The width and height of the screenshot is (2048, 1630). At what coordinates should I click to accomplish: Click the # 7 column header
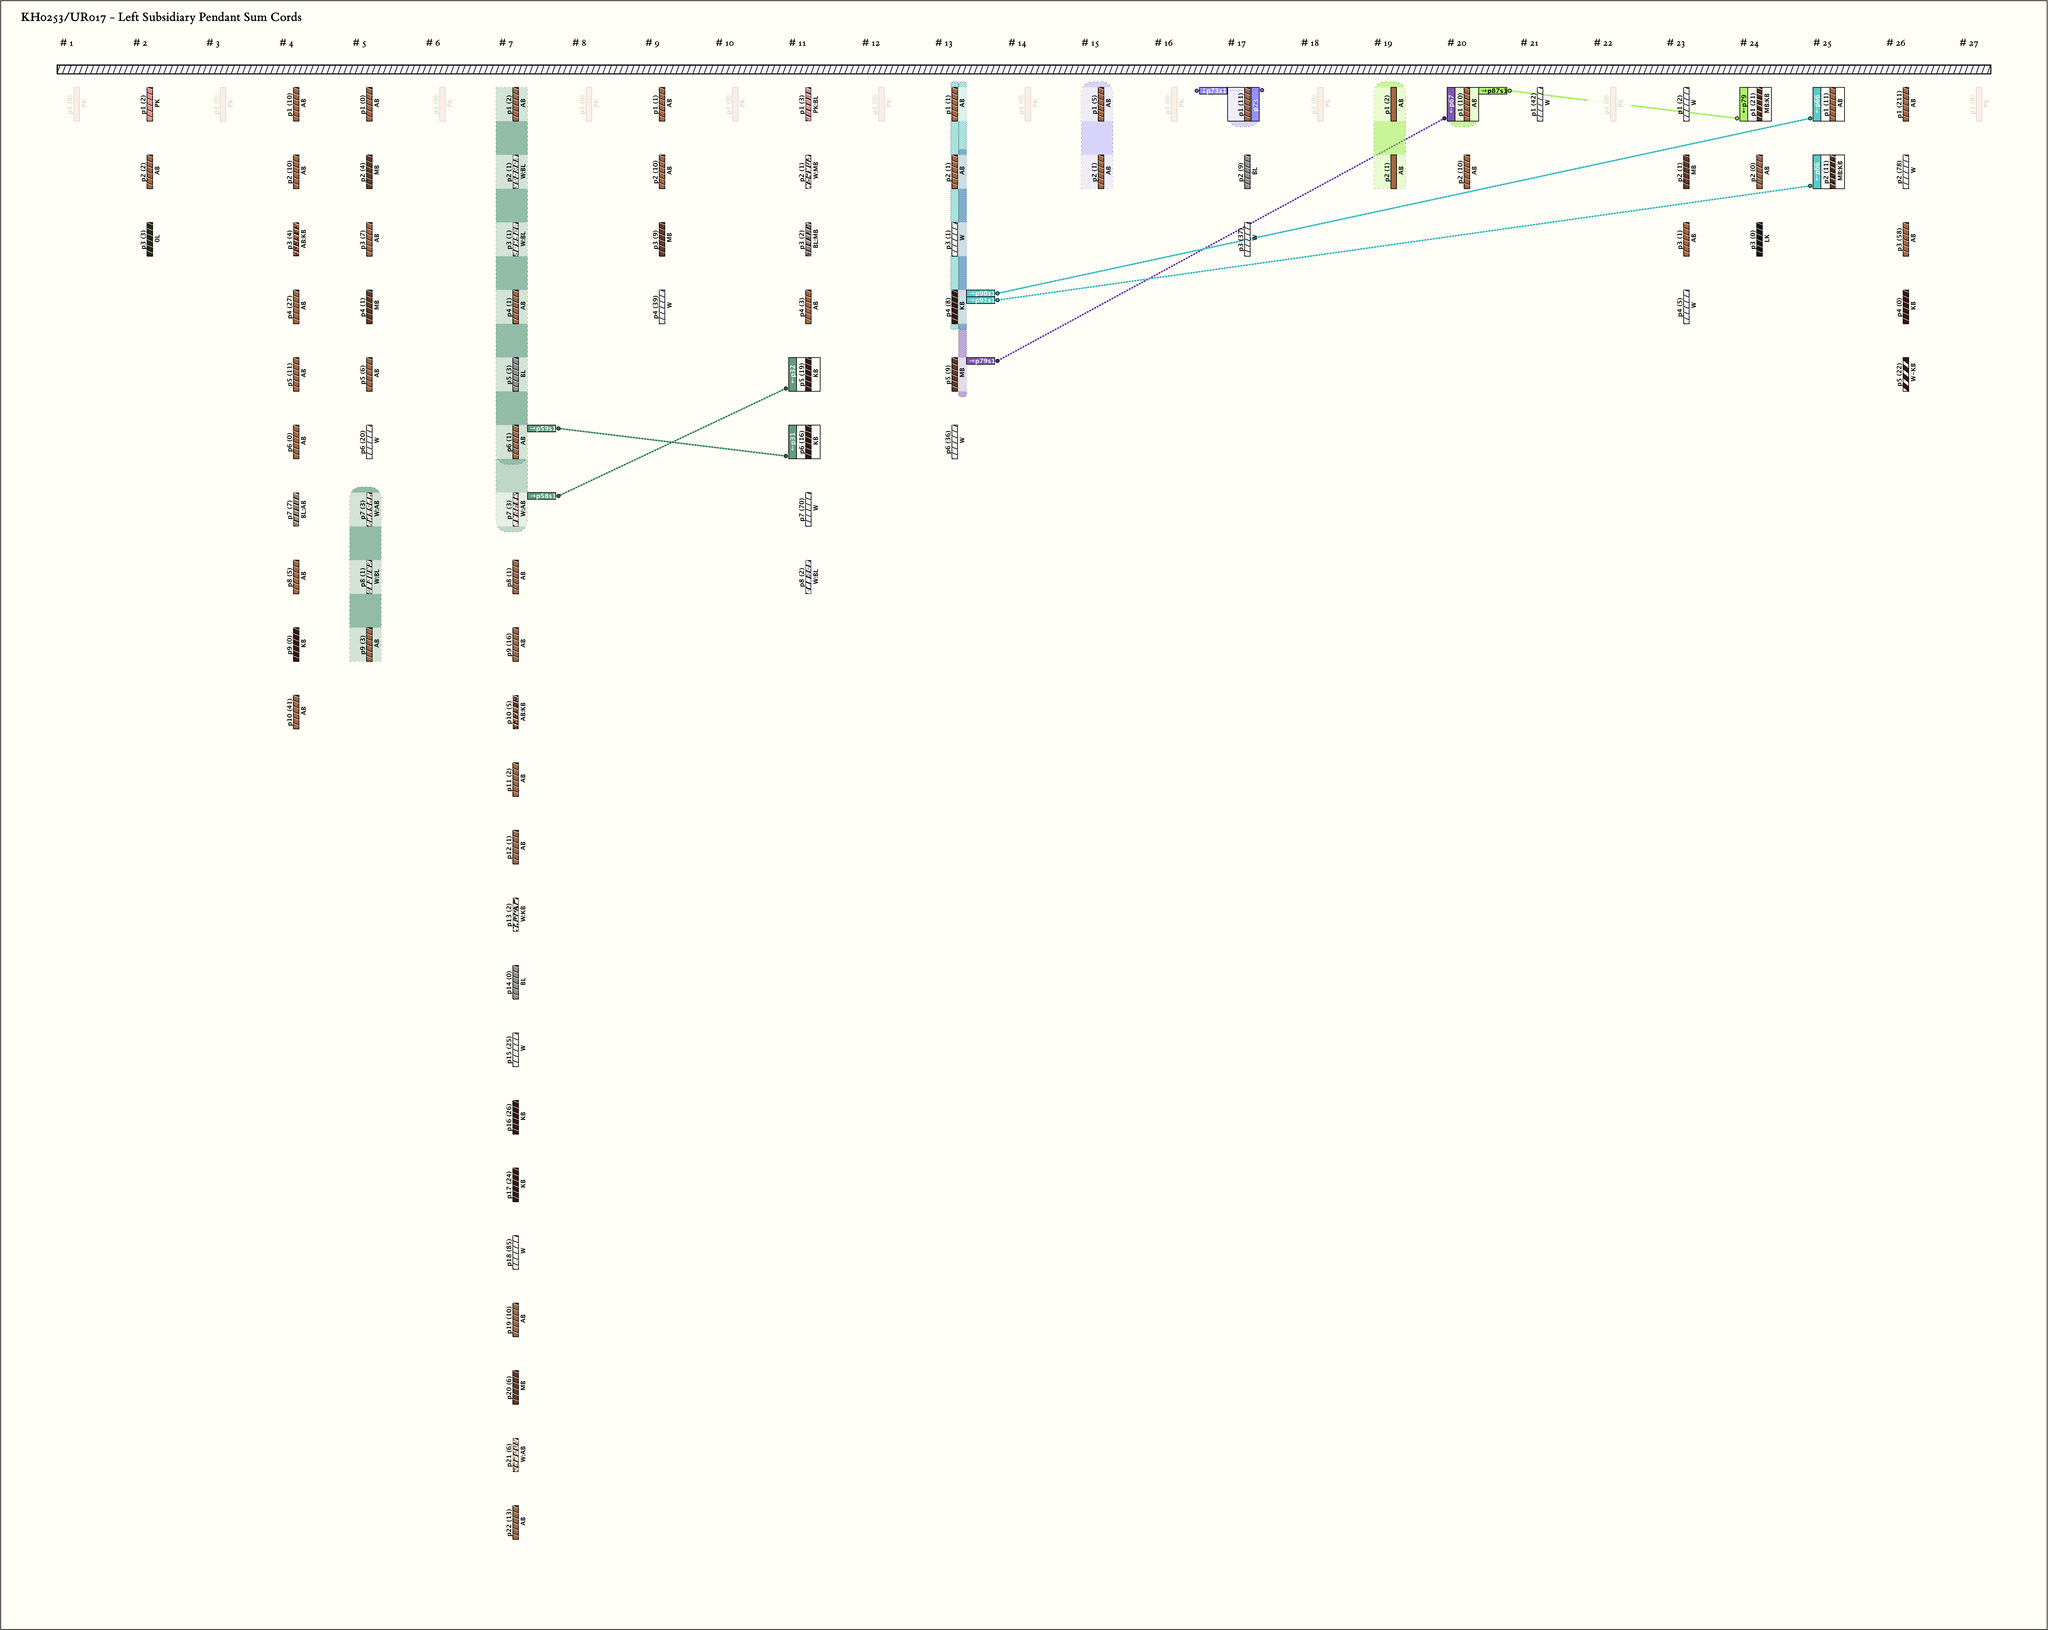pos(506,43)
